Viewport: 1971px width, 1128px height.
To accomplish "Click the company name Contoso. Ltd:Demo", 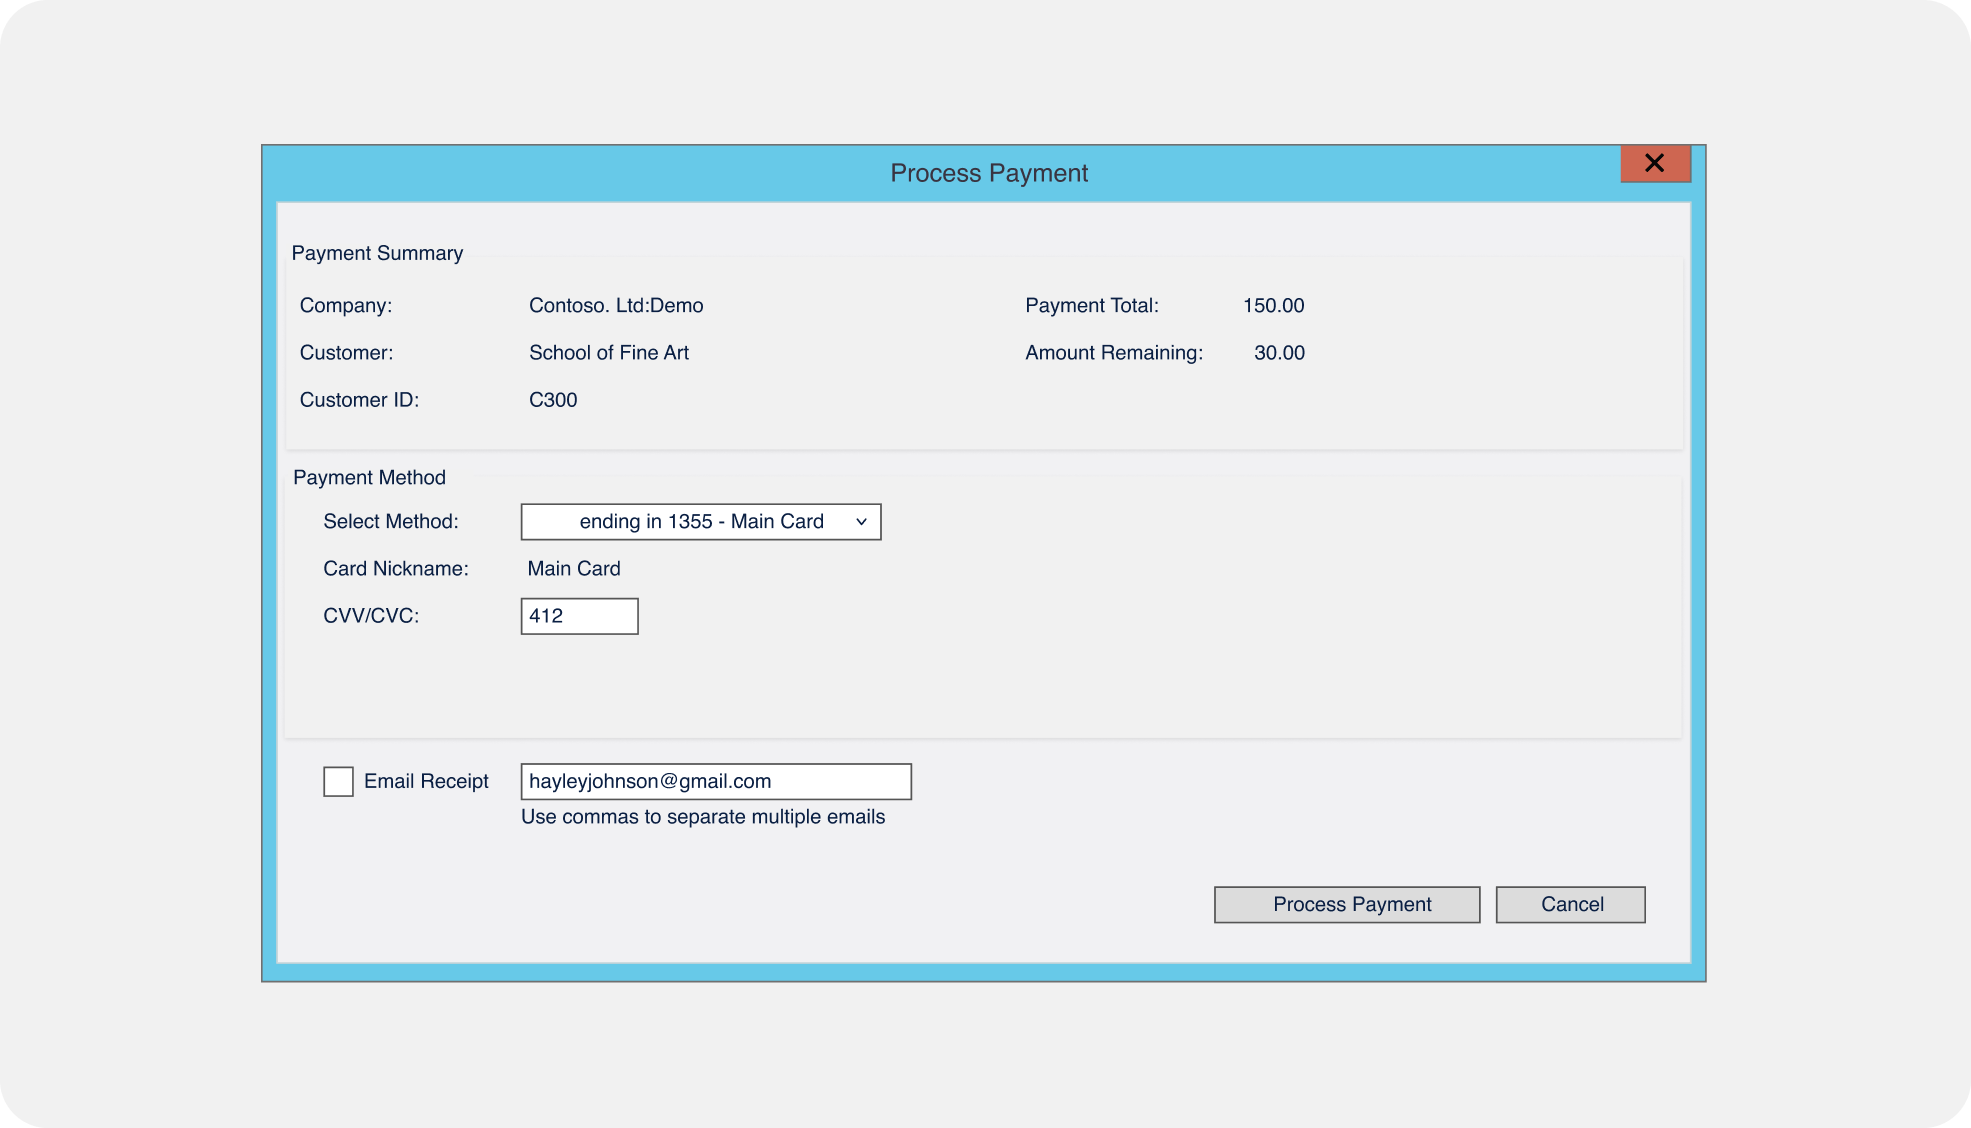I will [615, 305].
